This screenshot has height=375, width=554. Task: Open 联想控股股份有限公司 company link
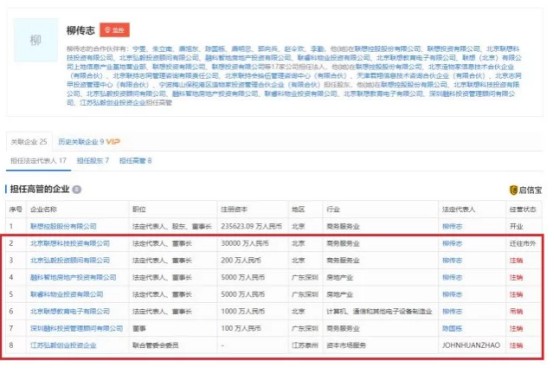click(63, 226)
